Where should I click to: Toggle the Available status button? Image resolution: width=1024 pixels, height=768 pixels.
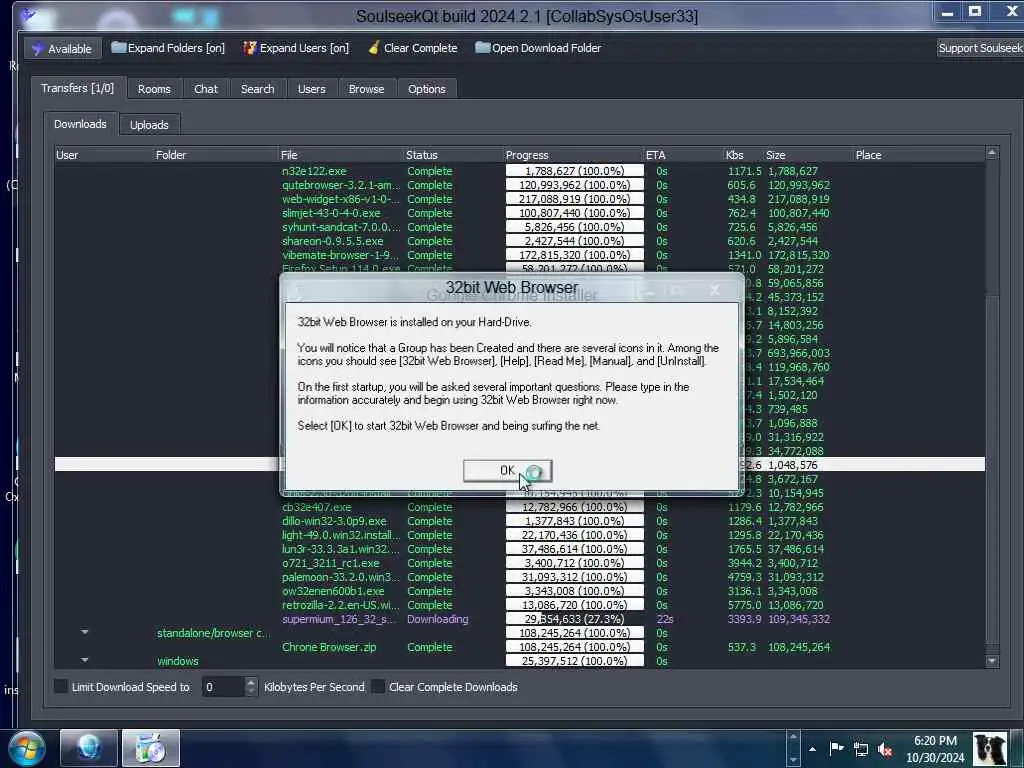click(63, 48)
